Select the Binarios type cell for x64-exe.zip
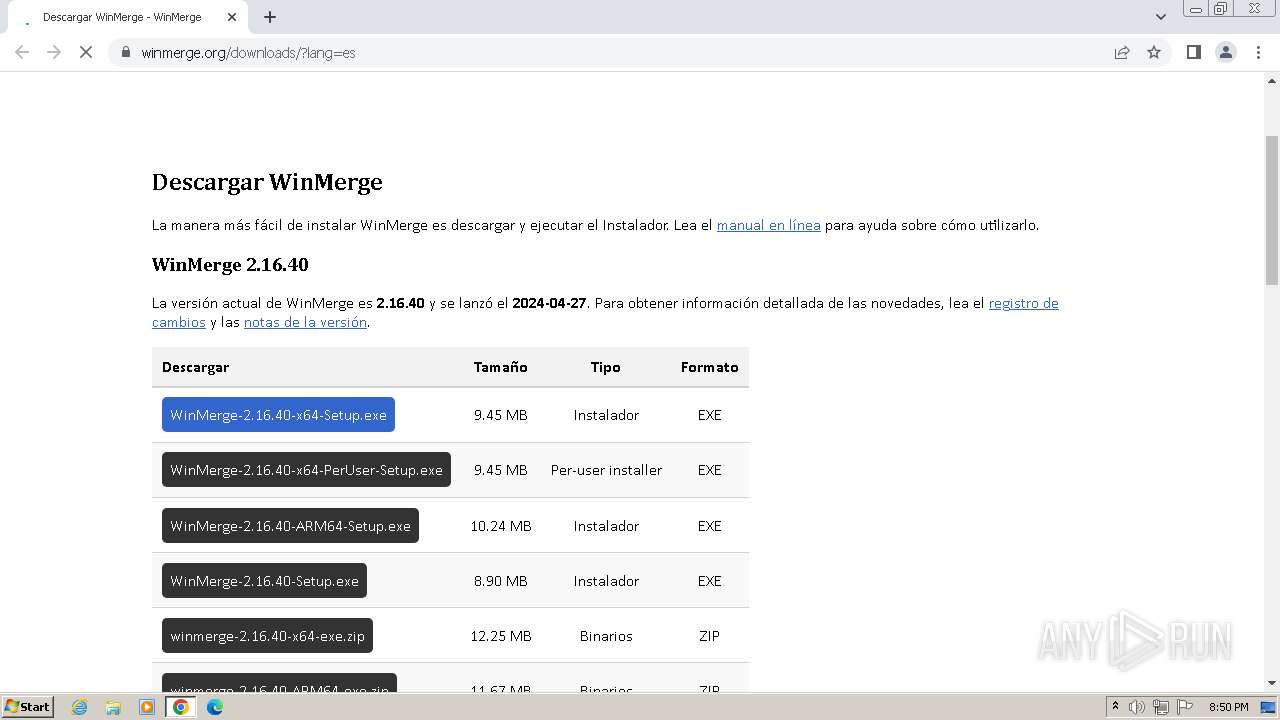The image size is (1280, 720). [606, 636]
